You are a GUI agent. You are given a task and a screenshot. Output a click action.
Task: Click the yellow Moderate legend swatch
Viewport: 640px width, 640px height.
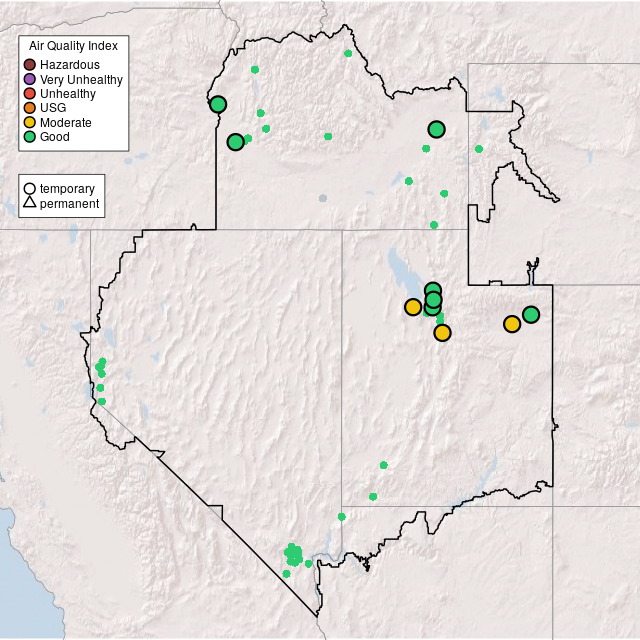(x=30, y=122)
